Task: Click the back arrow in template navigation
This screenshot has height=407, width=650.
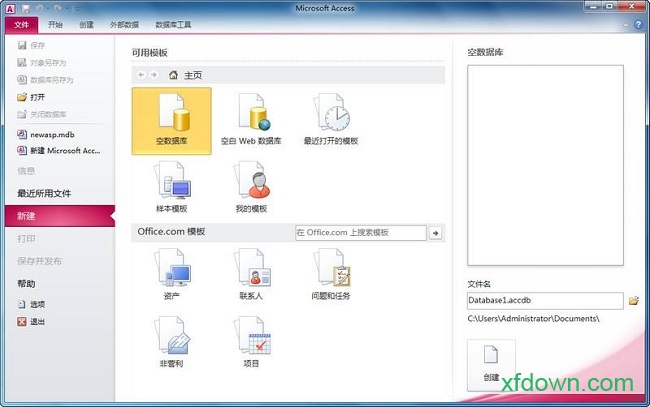Action: click(x=141, y=75)
